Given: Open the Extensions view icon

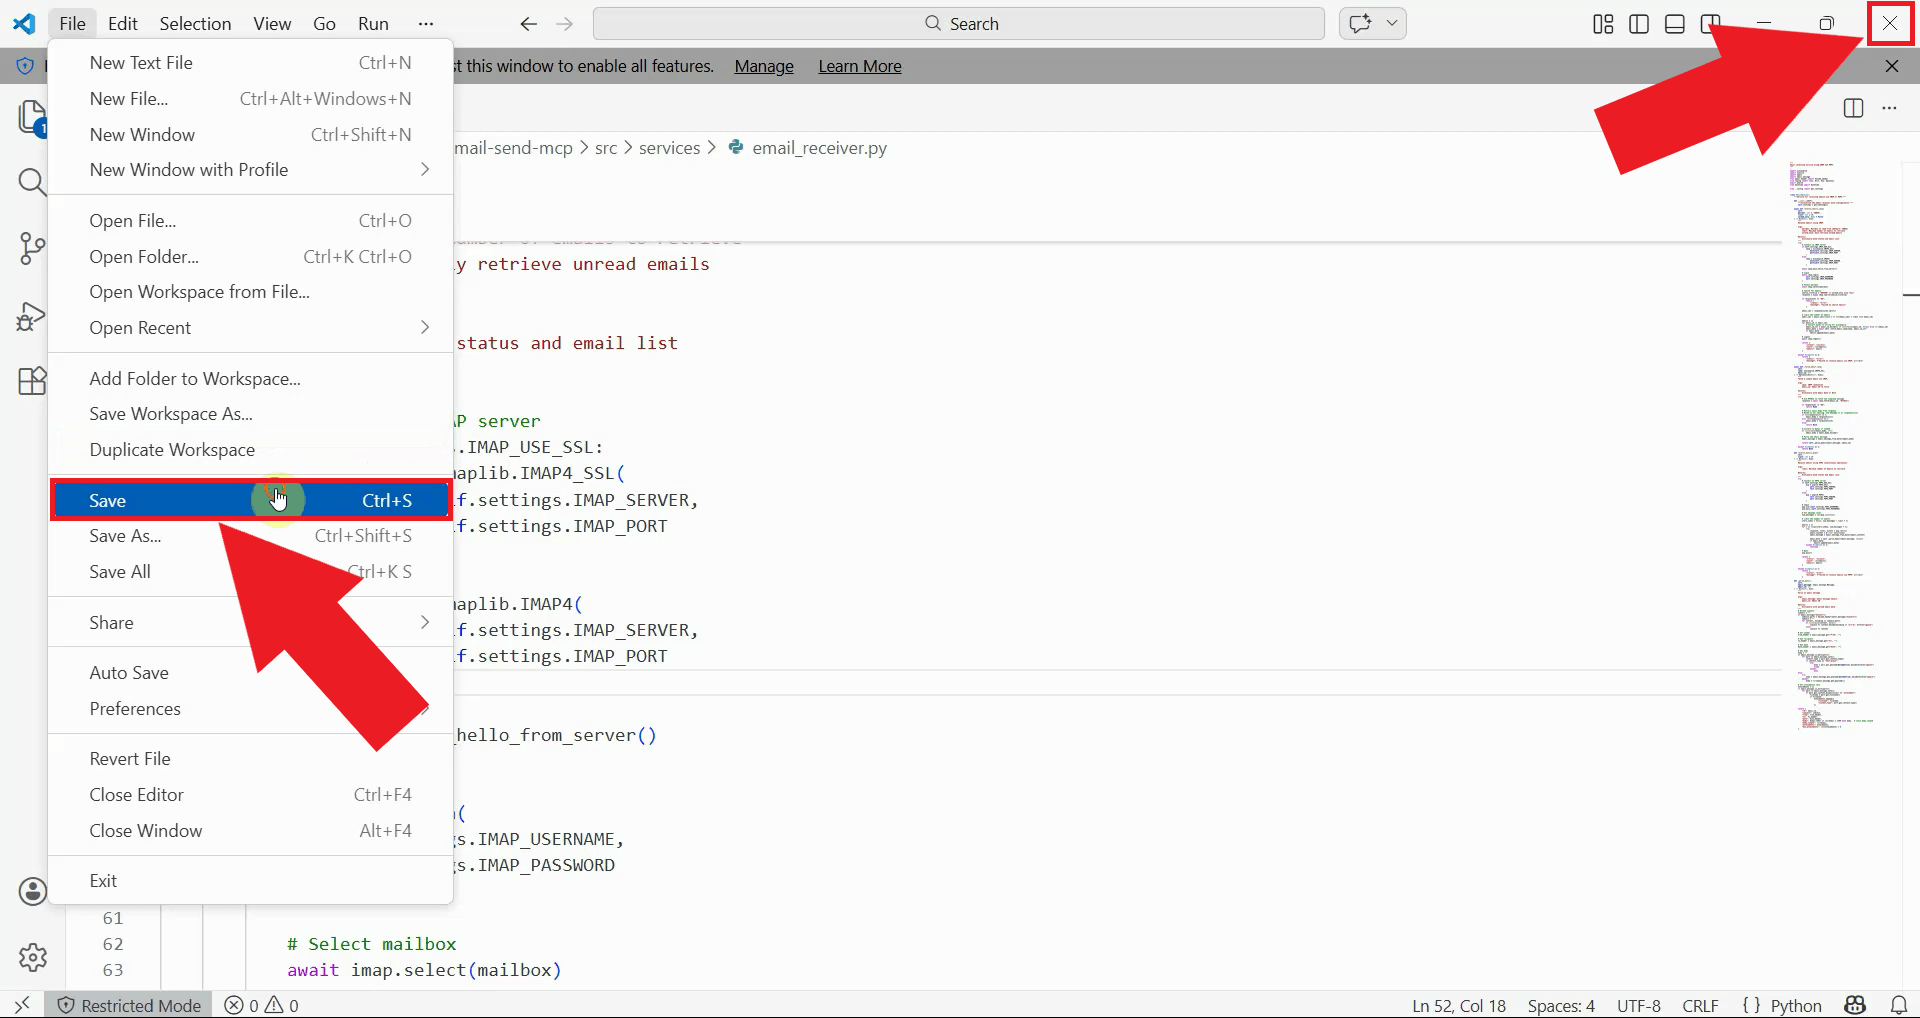Looking at the screenshot, I should pyautogui.click(x=32, y=381).
